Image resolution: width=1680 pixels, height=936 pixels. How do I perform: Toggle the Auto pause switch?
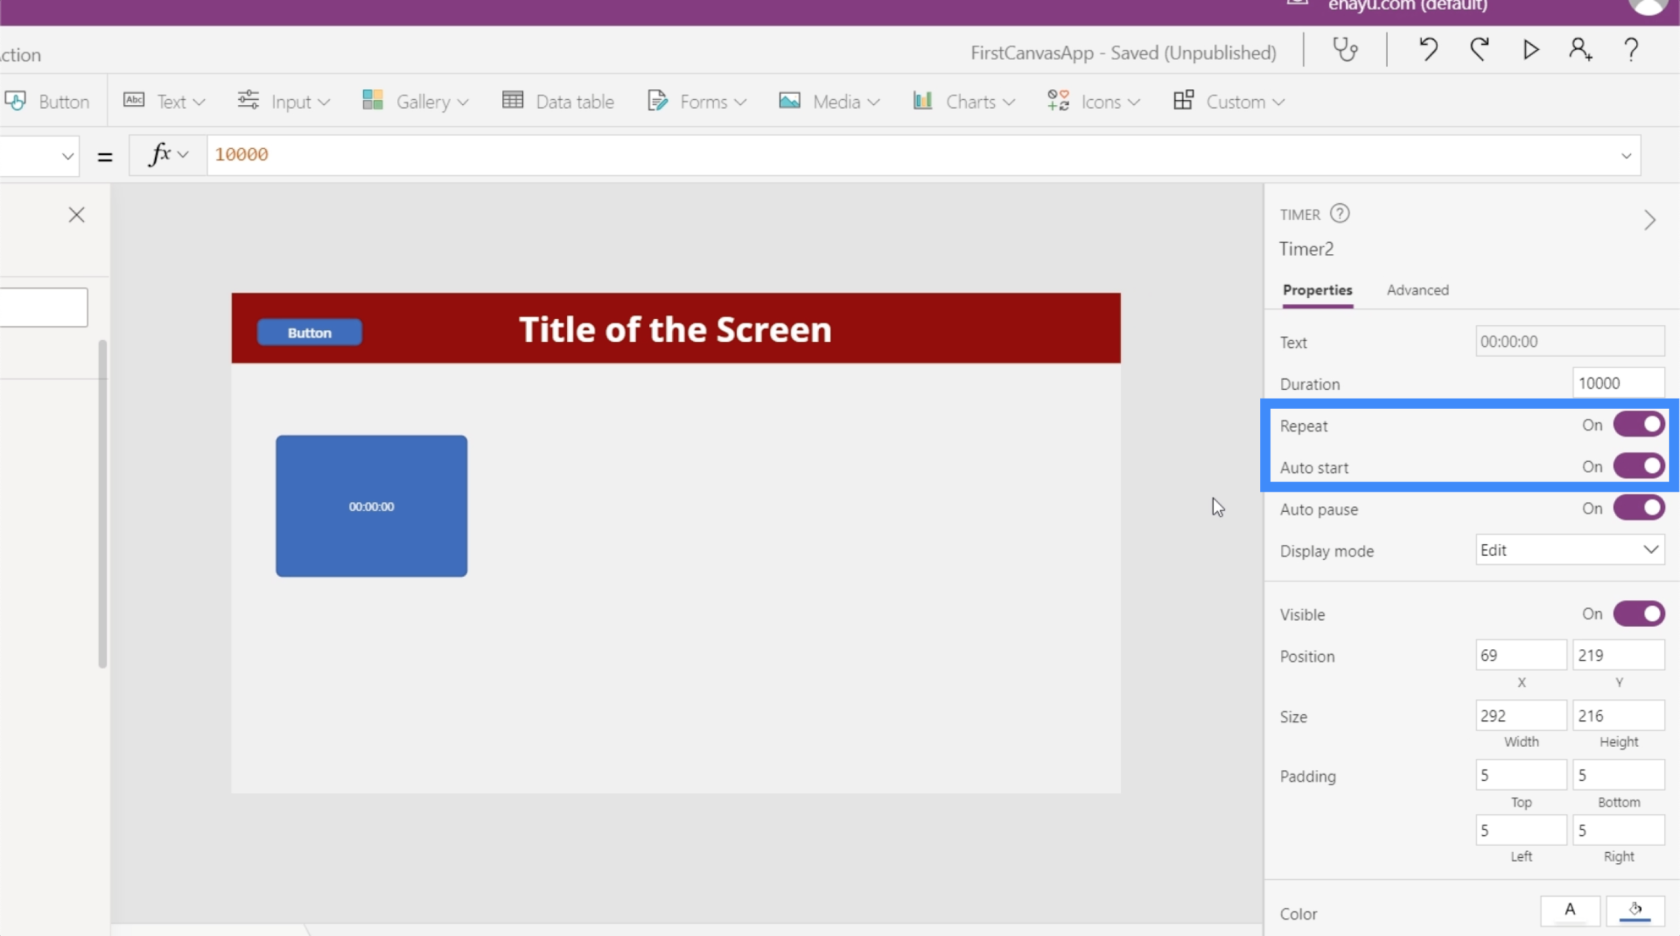1638,508
